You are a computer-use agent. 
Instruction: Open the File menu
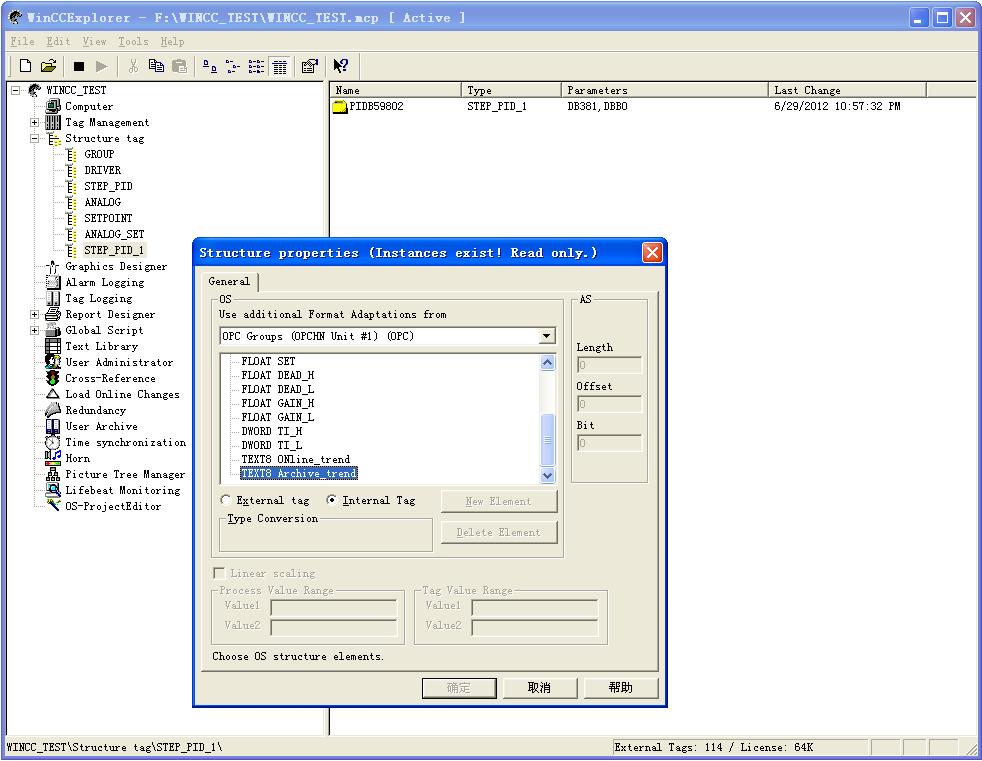(22, 41)
